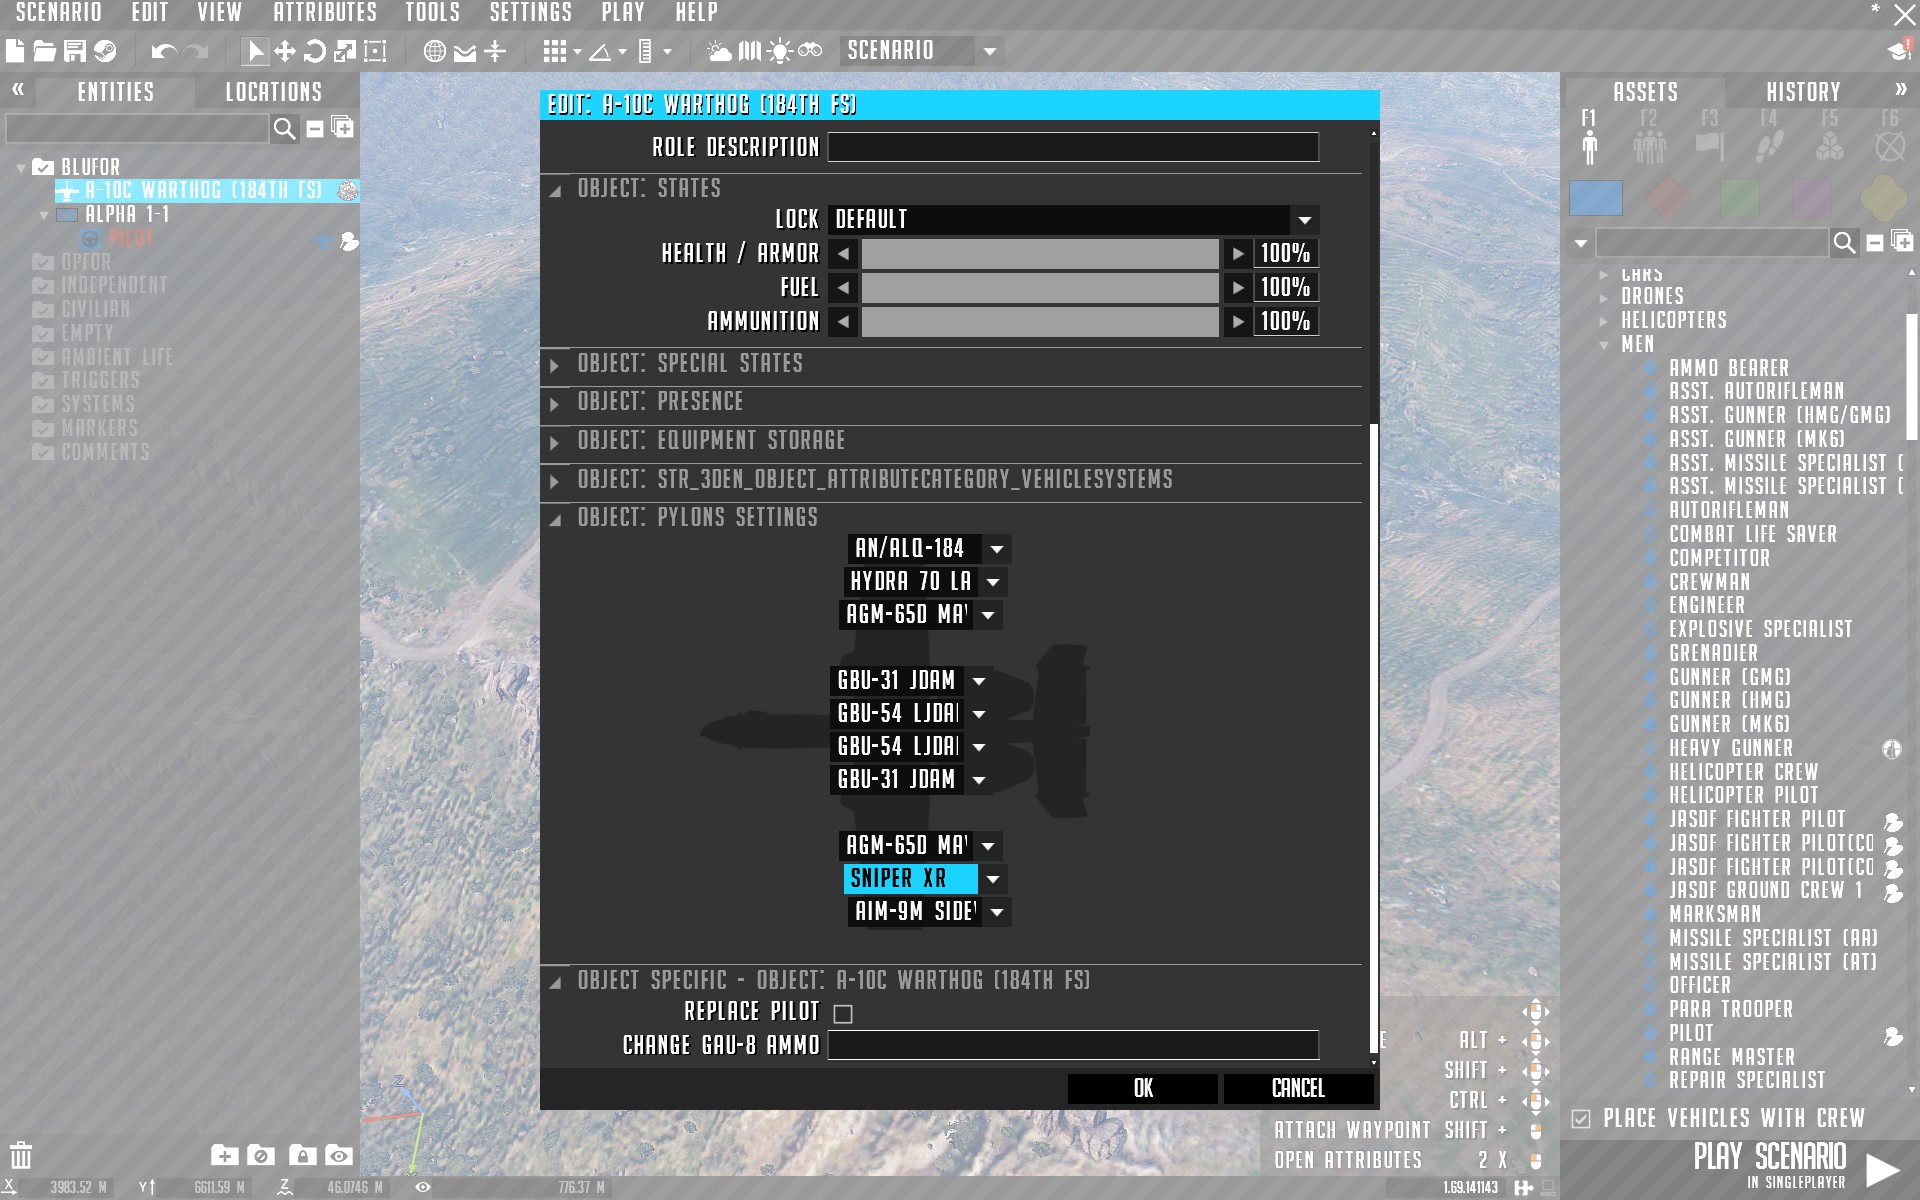Save the scenario with the floppy disk icon
Viewport: 1920px width, 1200px height.
tap(75, 51)
